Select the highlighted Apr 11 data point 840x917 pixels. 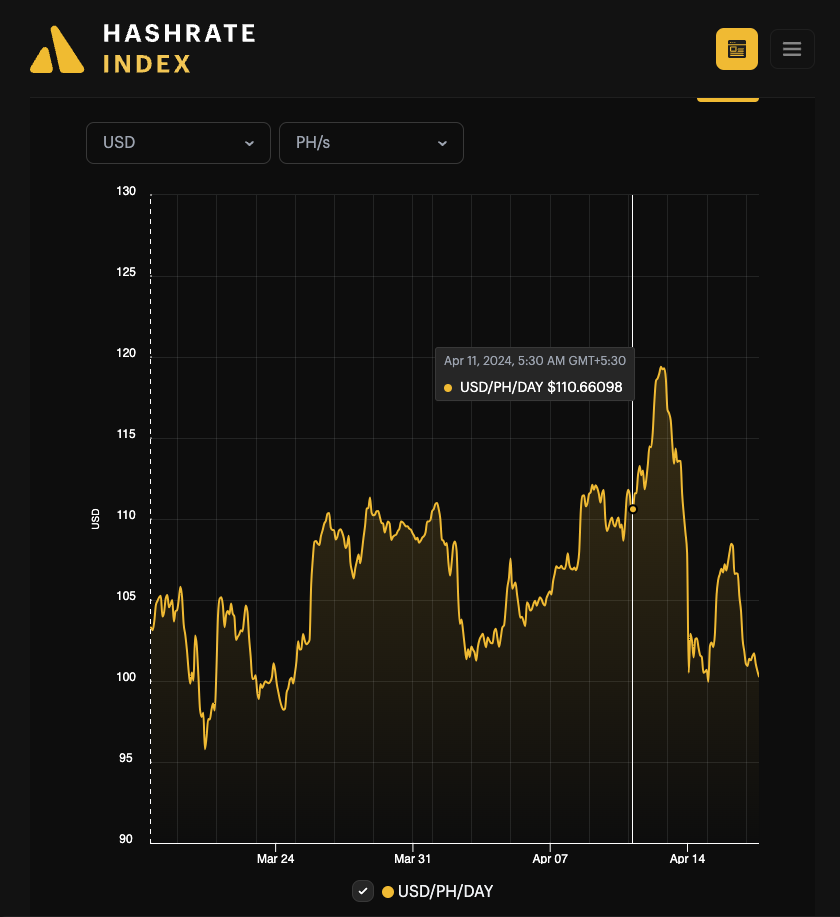tap(633, 509)
